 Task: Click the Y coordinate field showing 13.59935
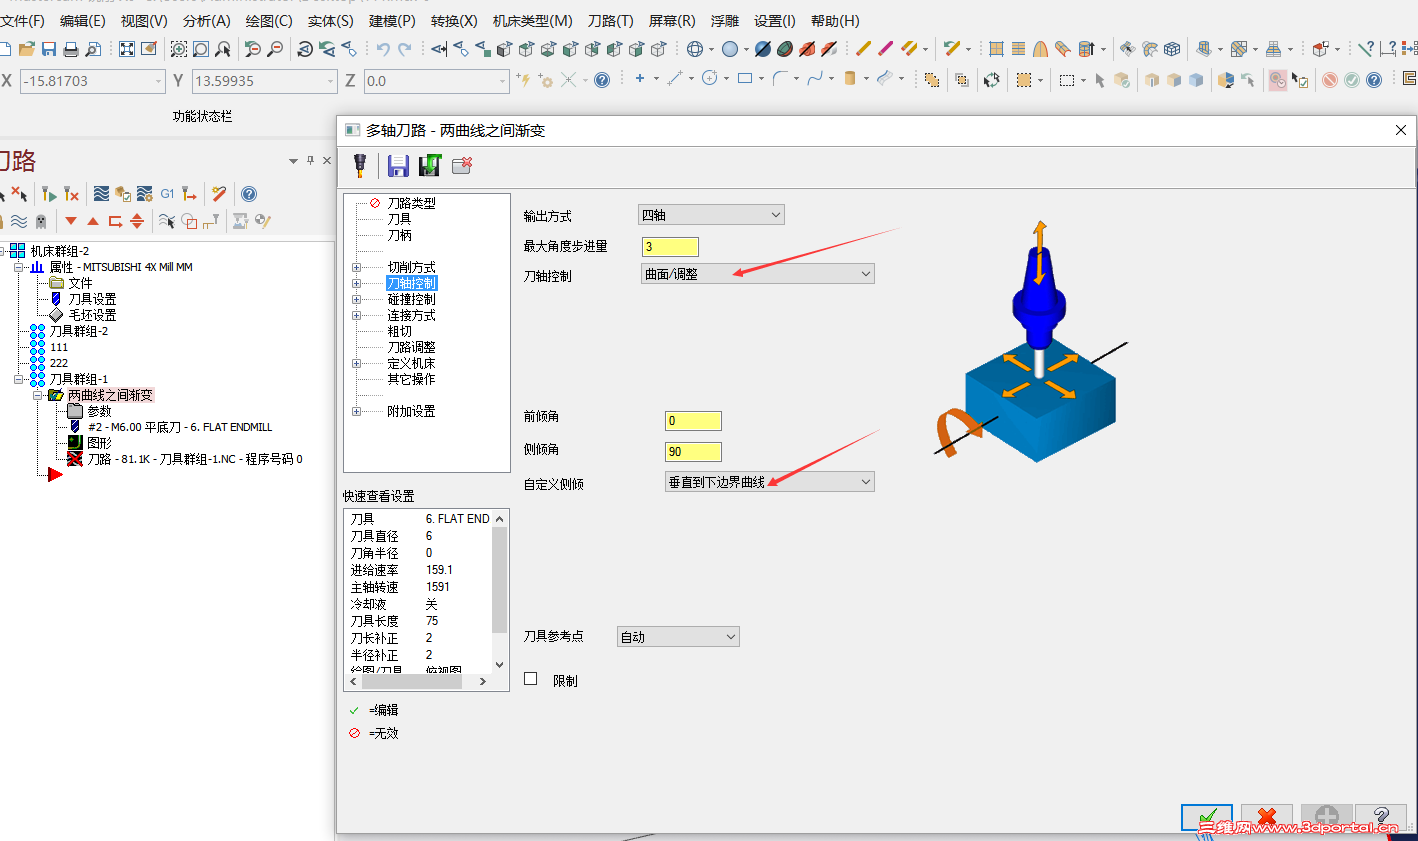point(264,81)
